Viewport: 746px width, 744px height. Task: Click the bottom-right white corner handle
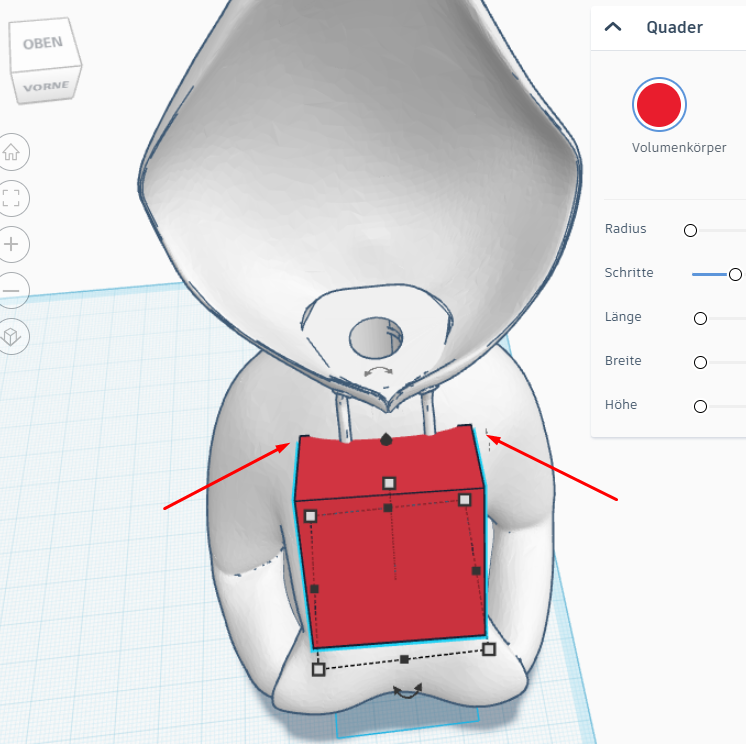tap(489, 649)
